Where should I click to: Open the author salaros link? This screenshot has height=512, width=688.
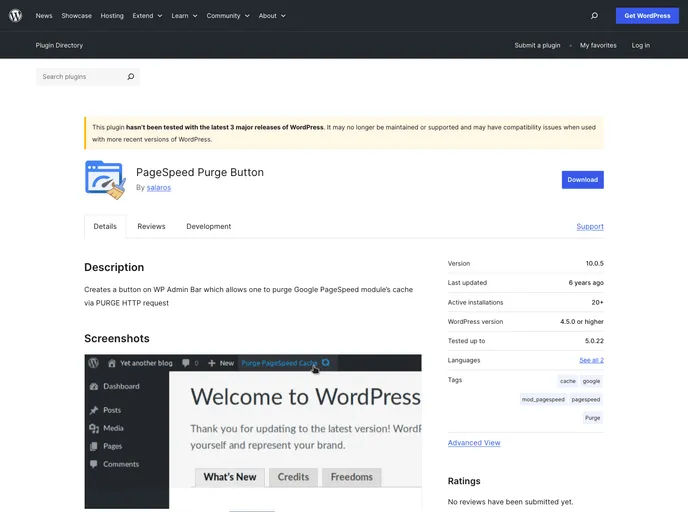point(158,187)
